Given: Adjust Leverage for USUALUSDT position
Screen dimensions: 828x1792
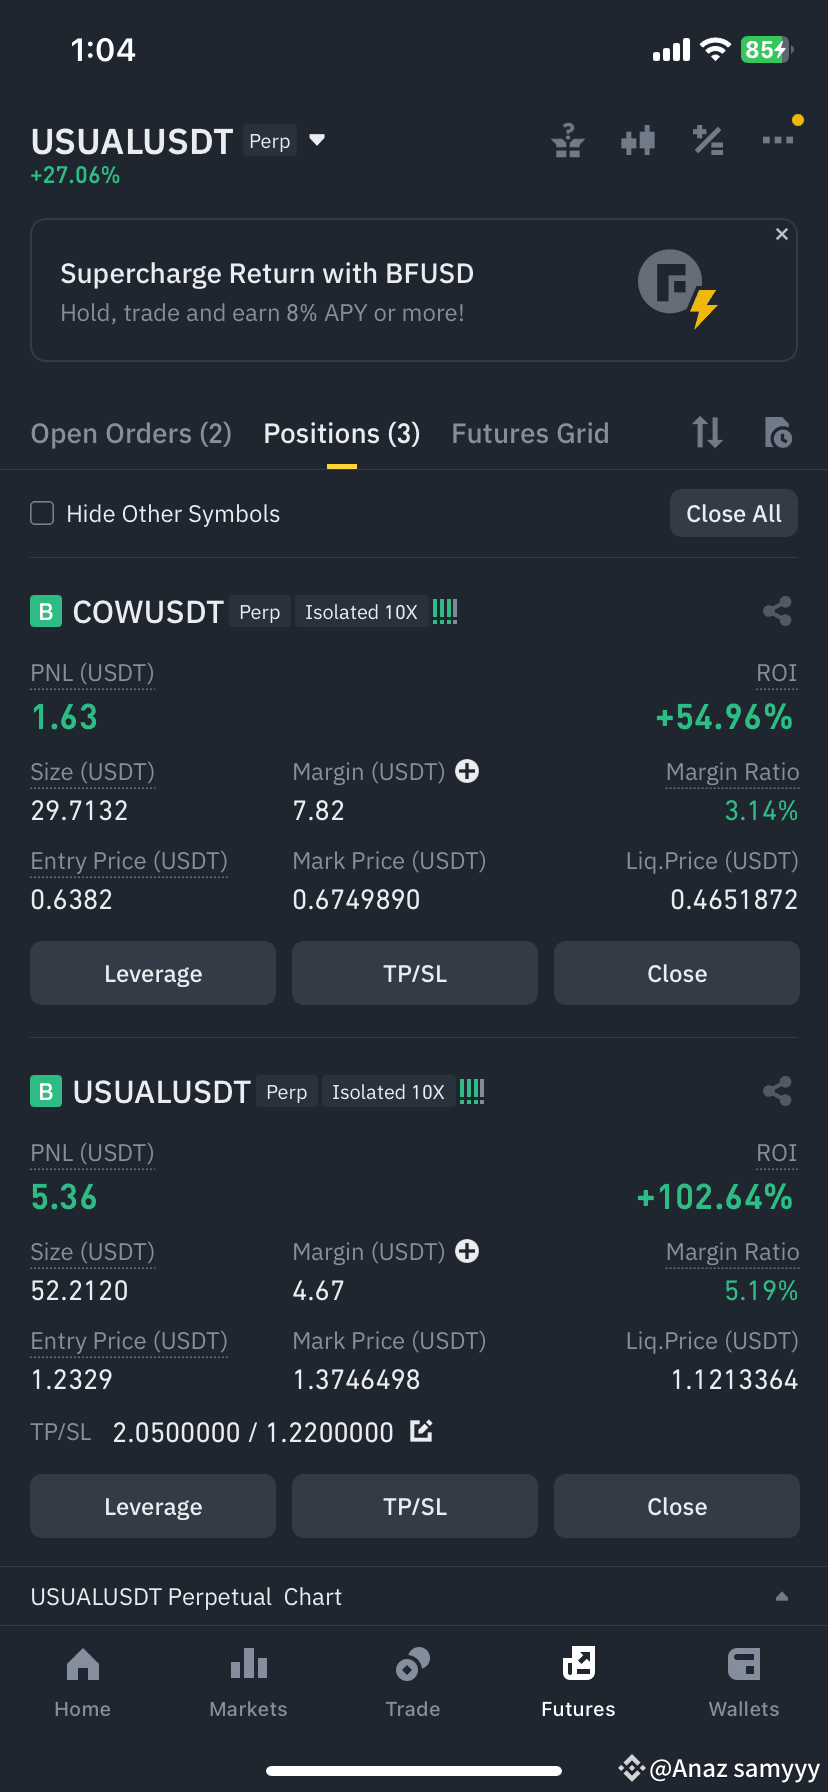Looking at the screenshot, I should coord(153,1506).
